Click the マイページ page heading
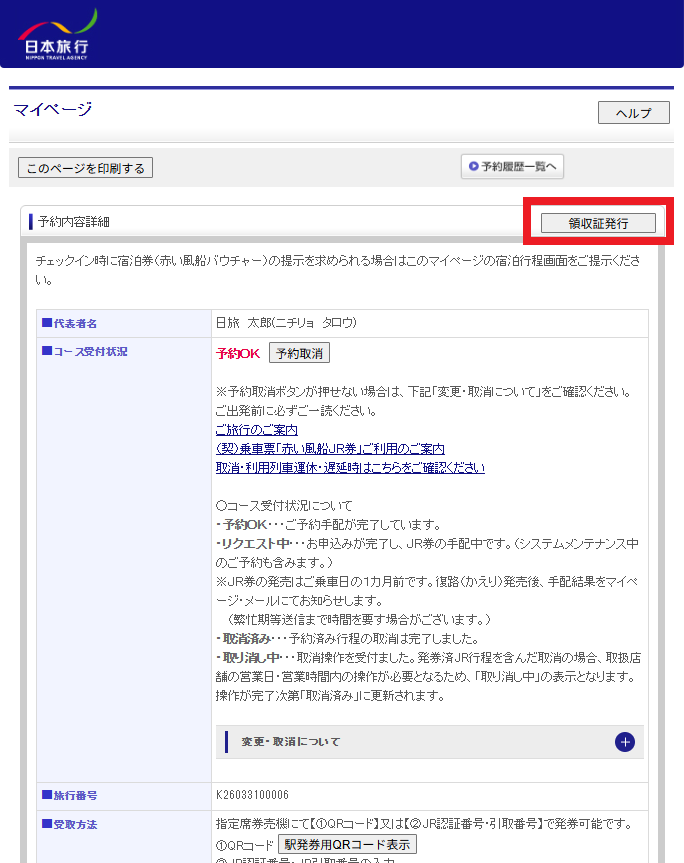This screenshot has width=684, height=863. pos(53,110)
